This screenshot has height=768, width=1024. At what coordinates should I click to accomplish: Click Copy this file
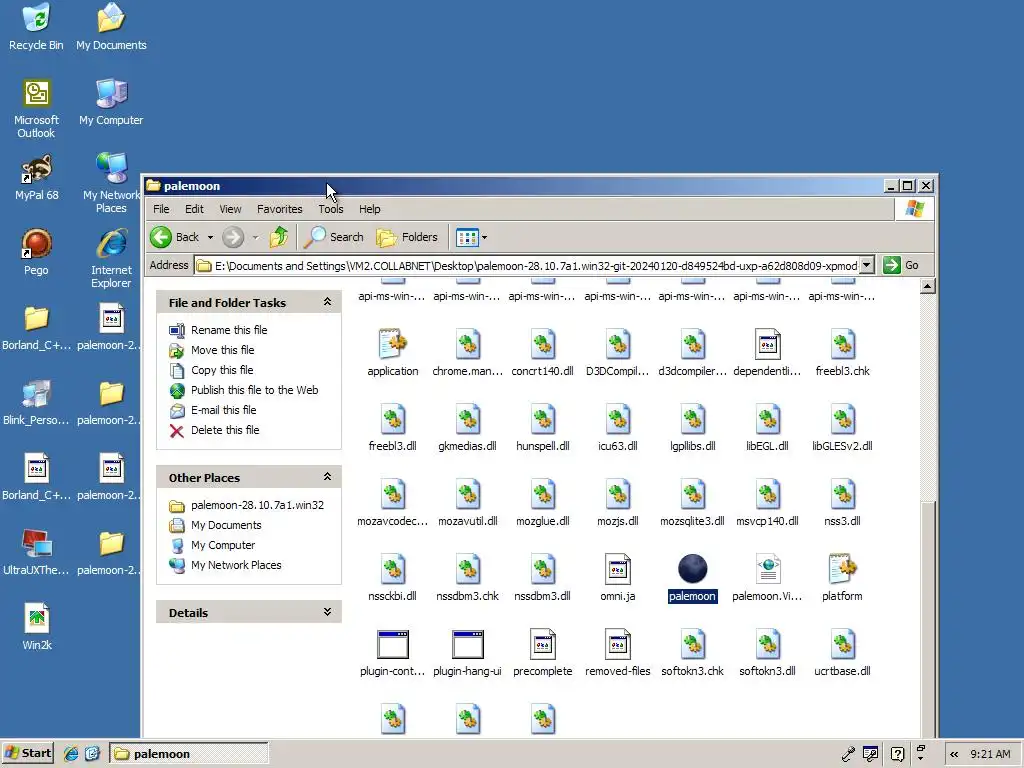(222, 370)
